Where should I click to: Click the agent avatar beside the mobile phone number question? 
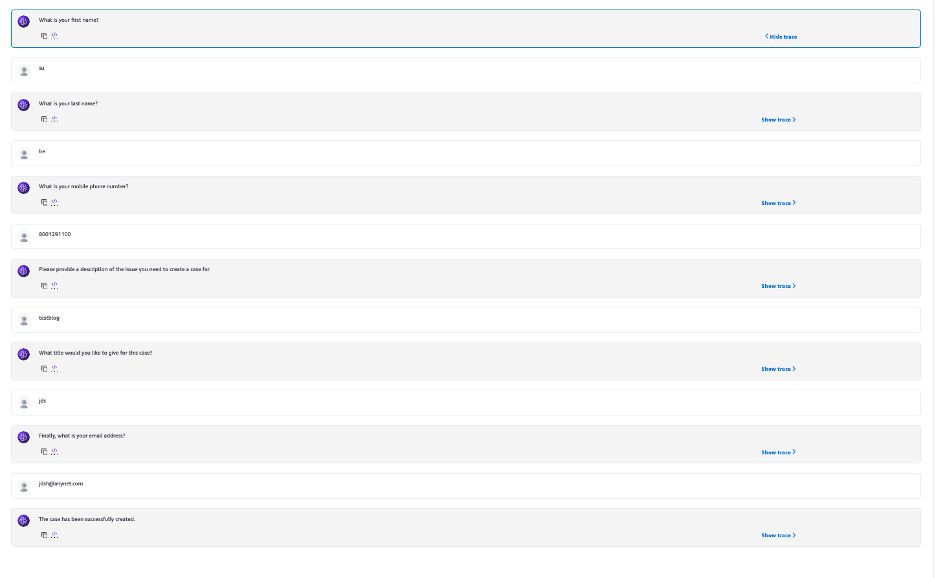coord(23,188)
